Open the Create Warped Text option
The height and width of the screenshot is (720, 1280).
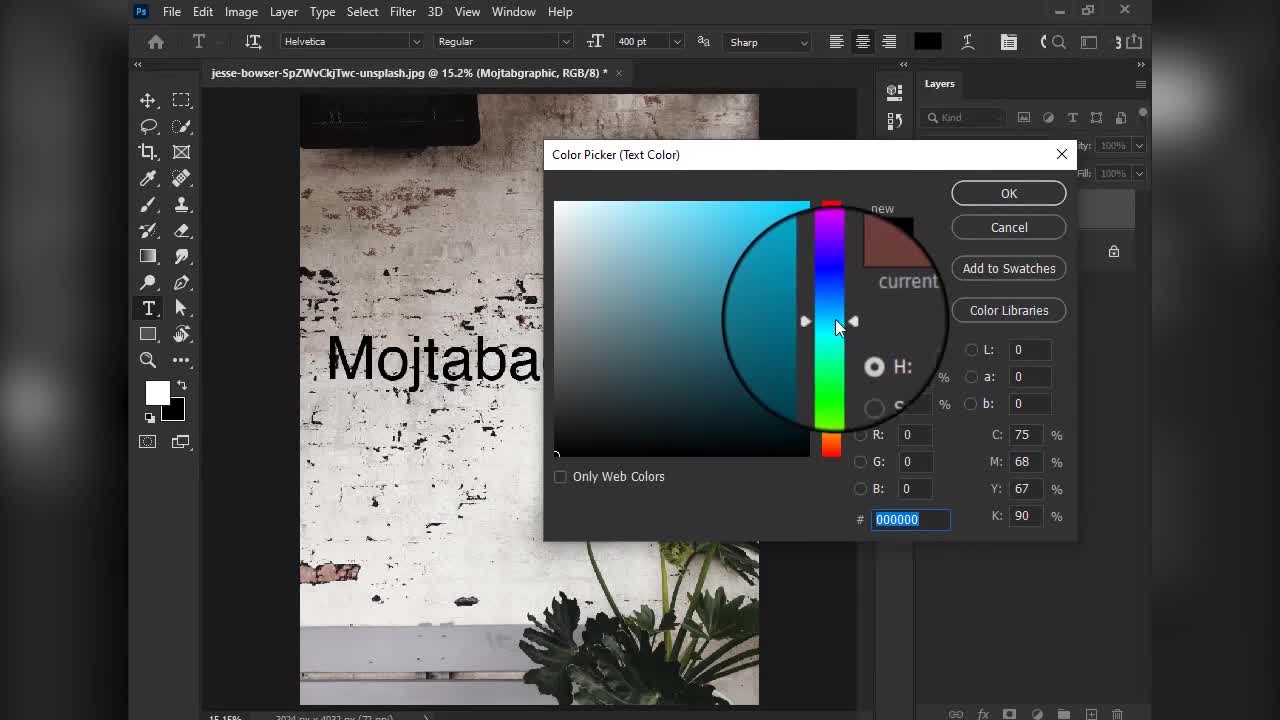coord(967,42)
